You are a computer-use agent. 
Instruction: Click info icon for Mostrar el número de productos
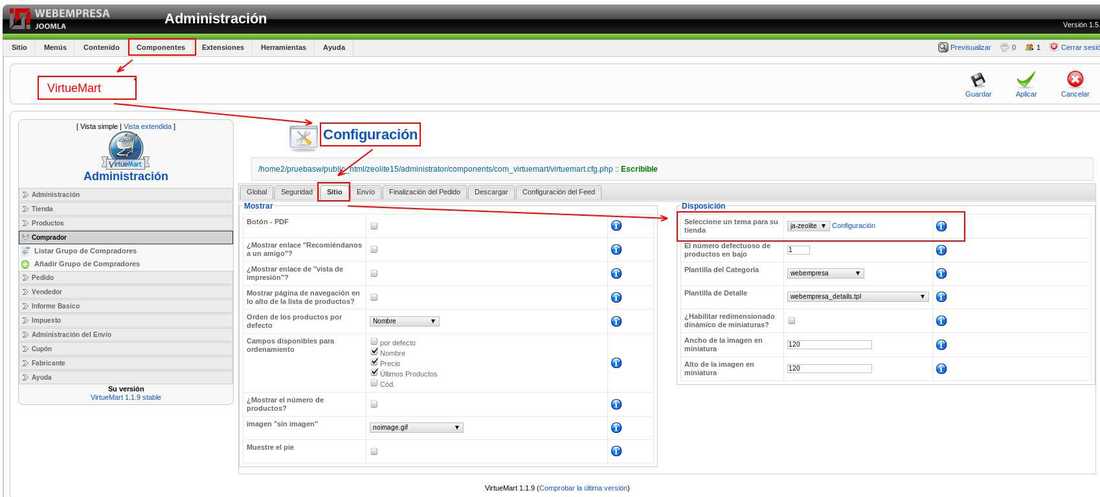tap(616, 404)
